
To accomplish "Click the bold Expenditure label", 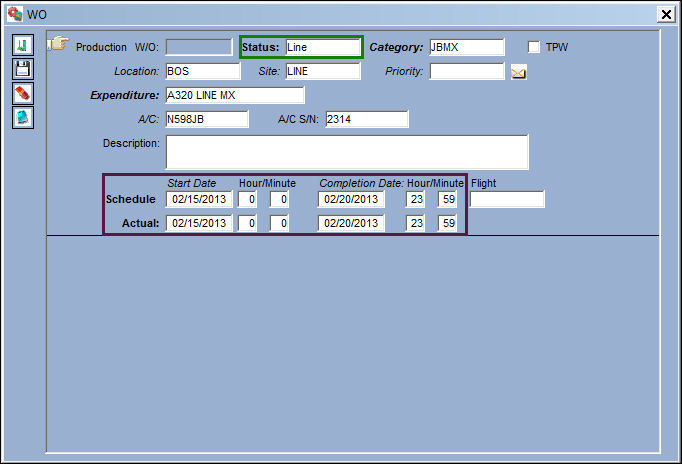I will 125,95.
